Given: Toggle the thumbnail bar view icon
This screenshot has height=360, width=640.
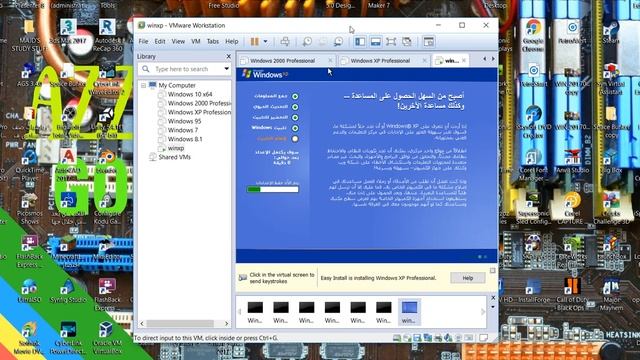Looking at the screenshot, I should click(x=376, y=42).
